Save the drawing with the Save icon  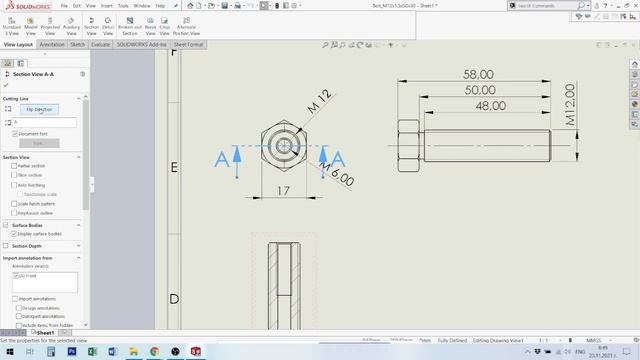224,6
